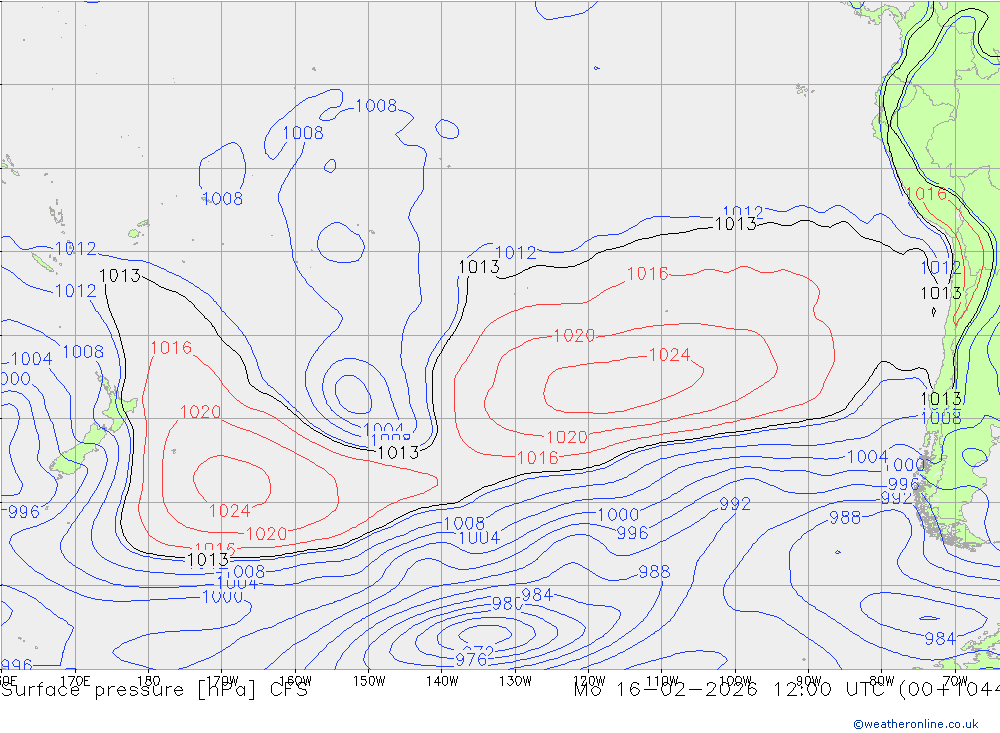This screenshot has width=1000, height=733.
Task: Click the 110W longitude label
Action: 662,681
